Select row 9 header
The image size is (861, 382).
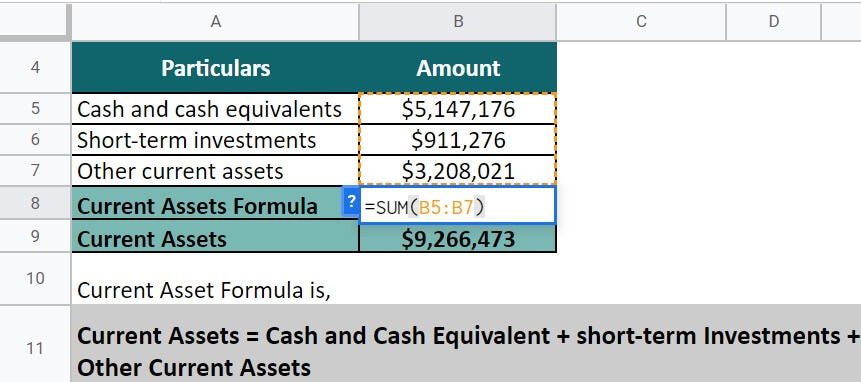35,236
